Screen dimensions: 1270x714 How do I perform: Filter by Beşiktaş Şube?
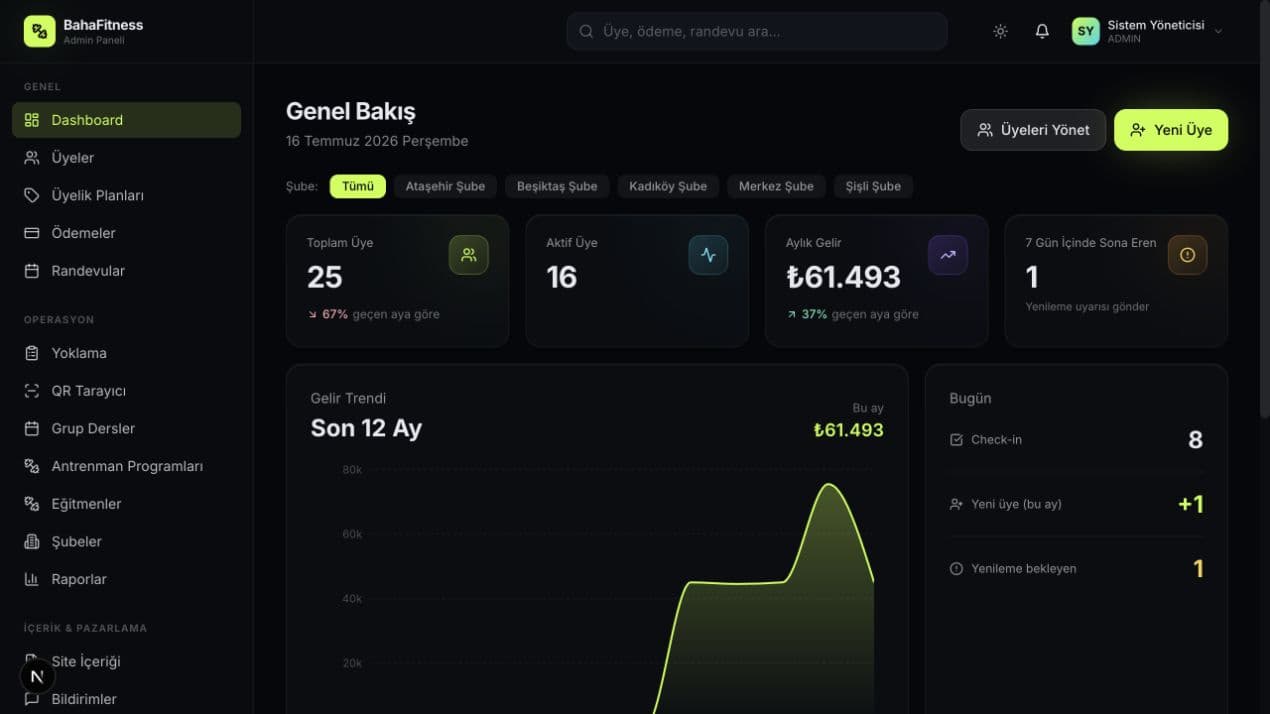click(557, 186)
